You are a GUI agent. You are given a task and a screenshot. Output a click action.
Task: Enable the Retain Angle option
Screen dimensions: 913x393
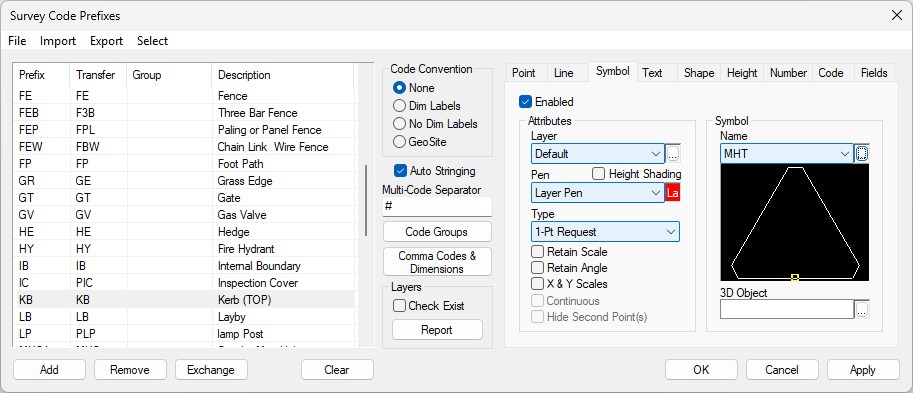pos(537,268)
